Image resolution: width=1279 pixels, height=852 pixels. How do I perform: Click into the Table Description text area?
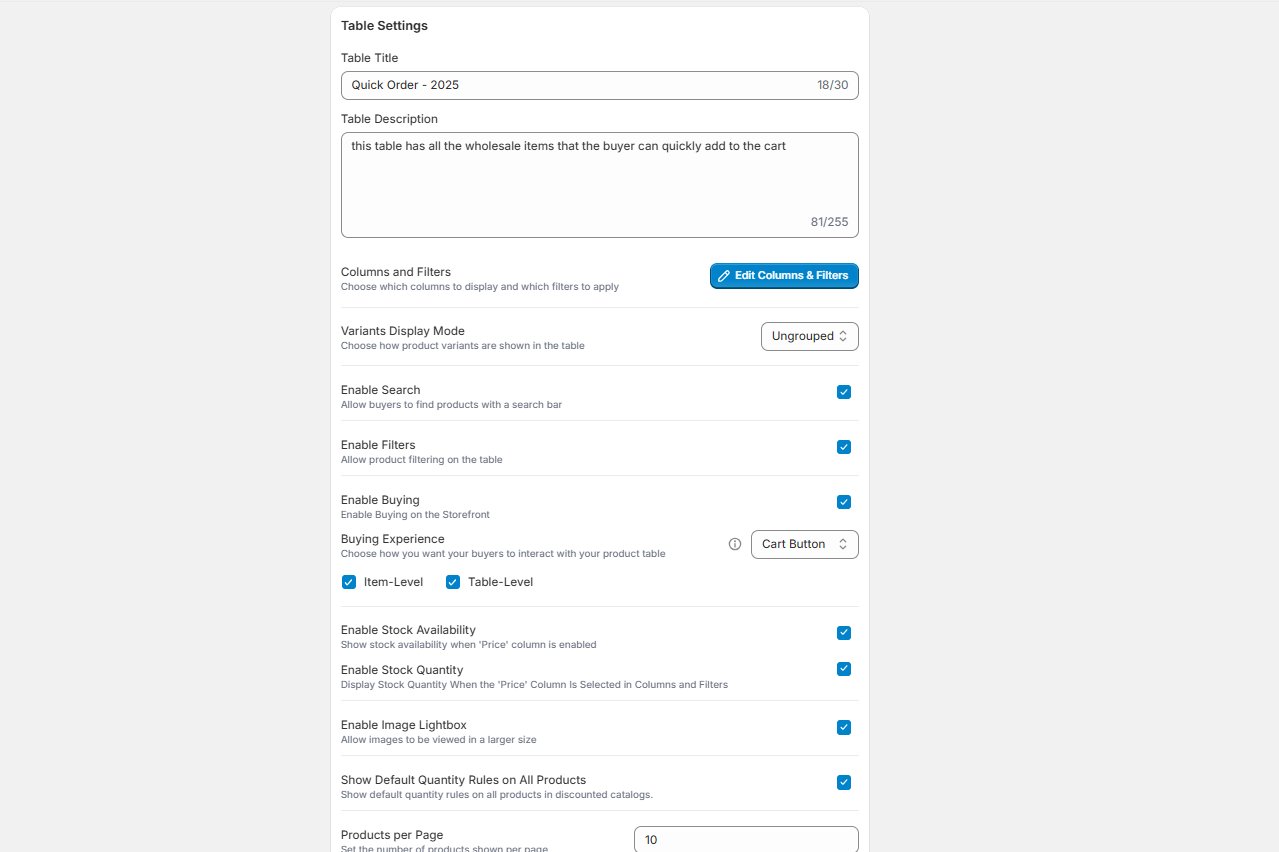[600, 185]
